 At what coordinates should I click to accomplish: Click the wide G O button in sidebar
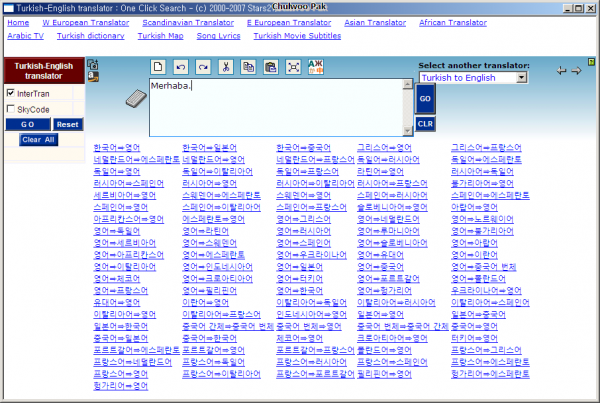tap(28, 124)
